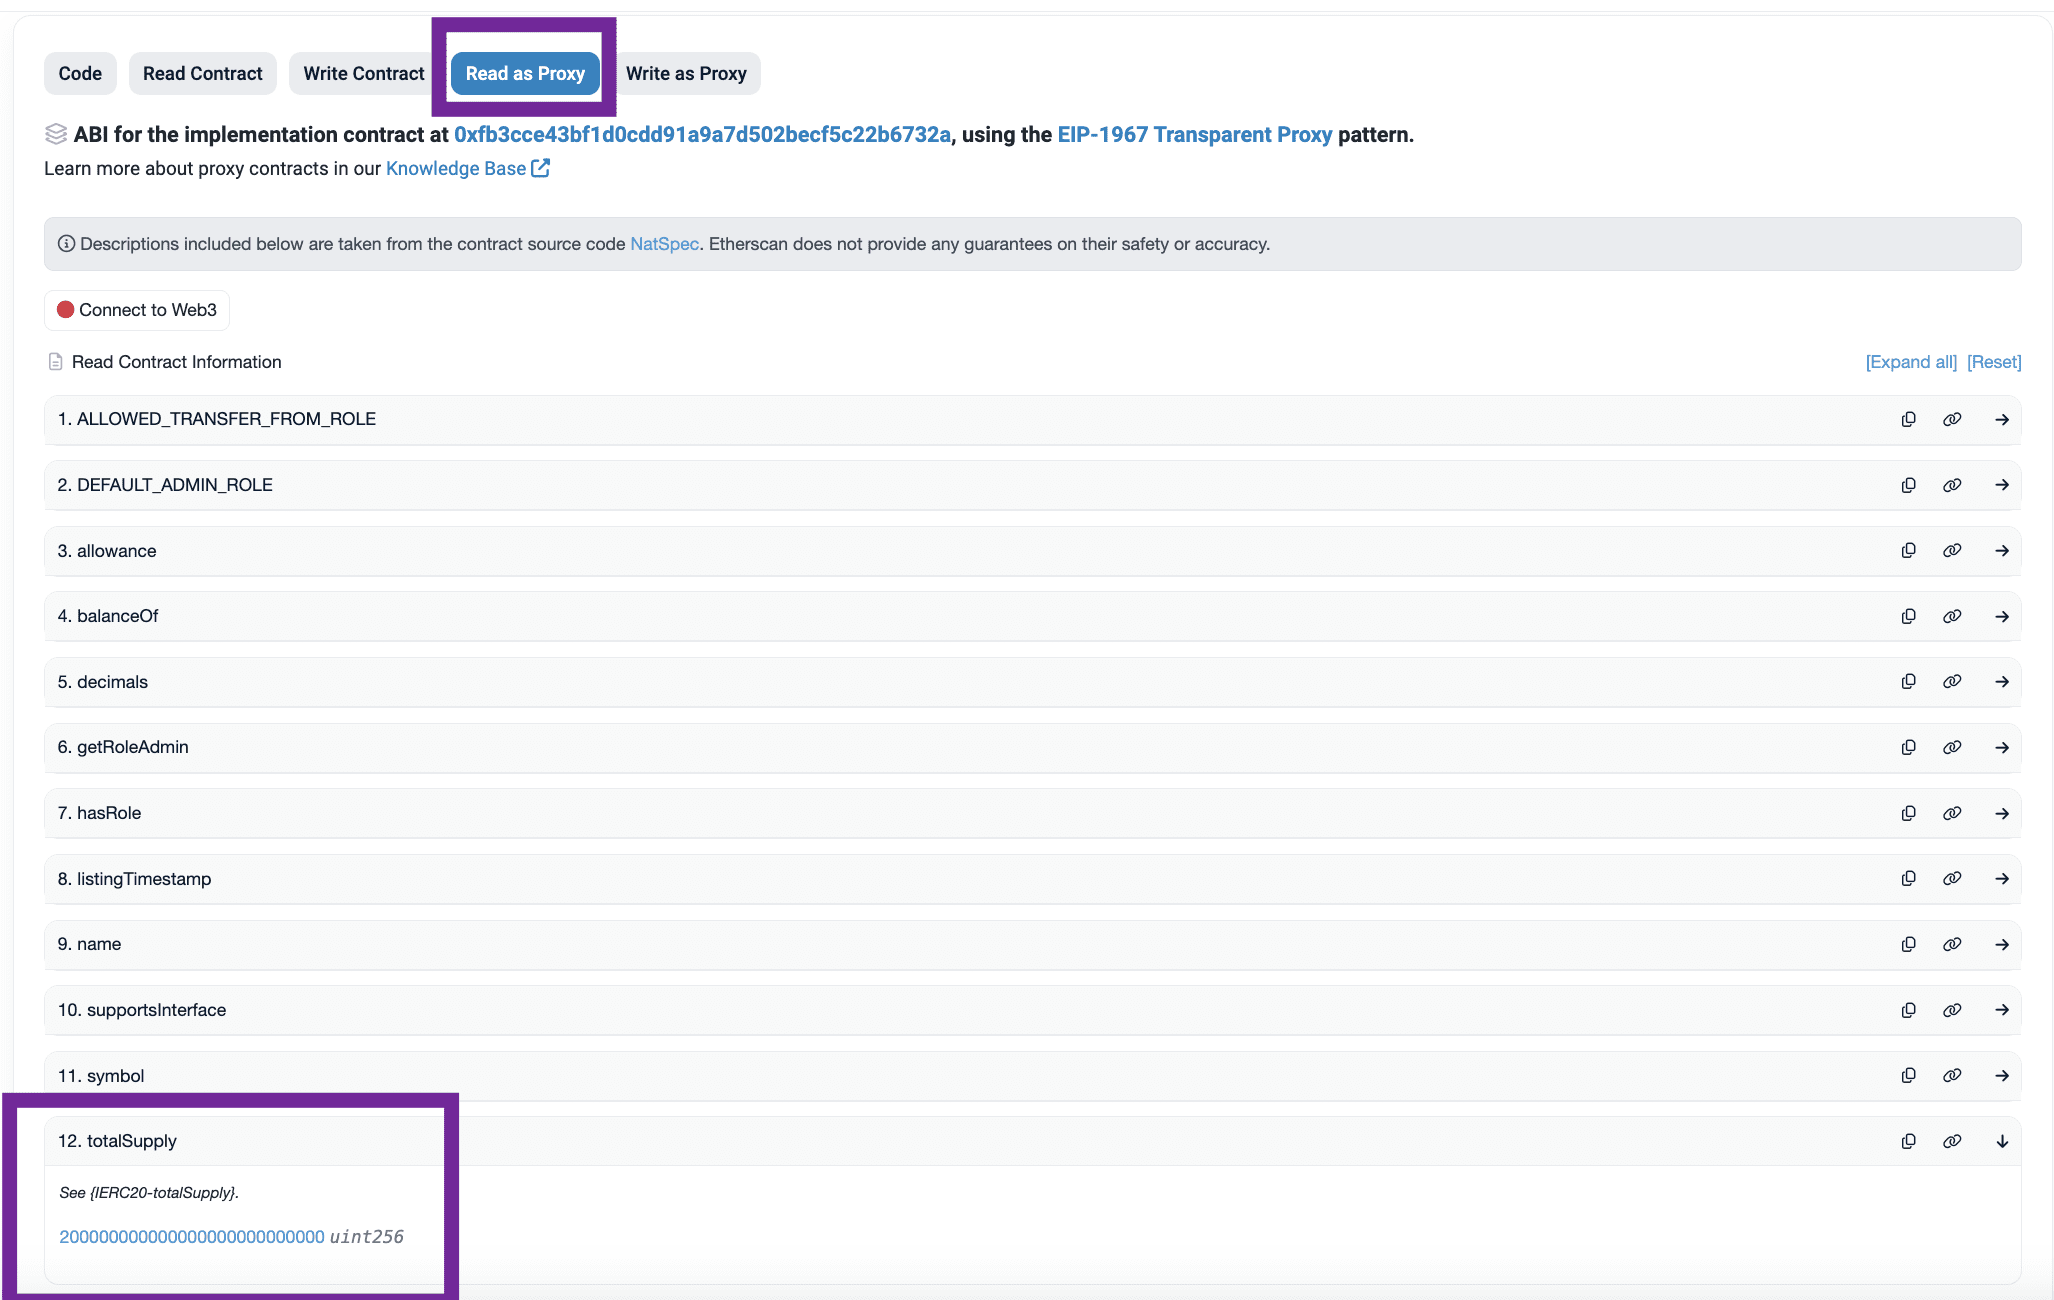Copy permalink icon for DEFAULT_ADMIN_ROLE row

(1951, 485)
